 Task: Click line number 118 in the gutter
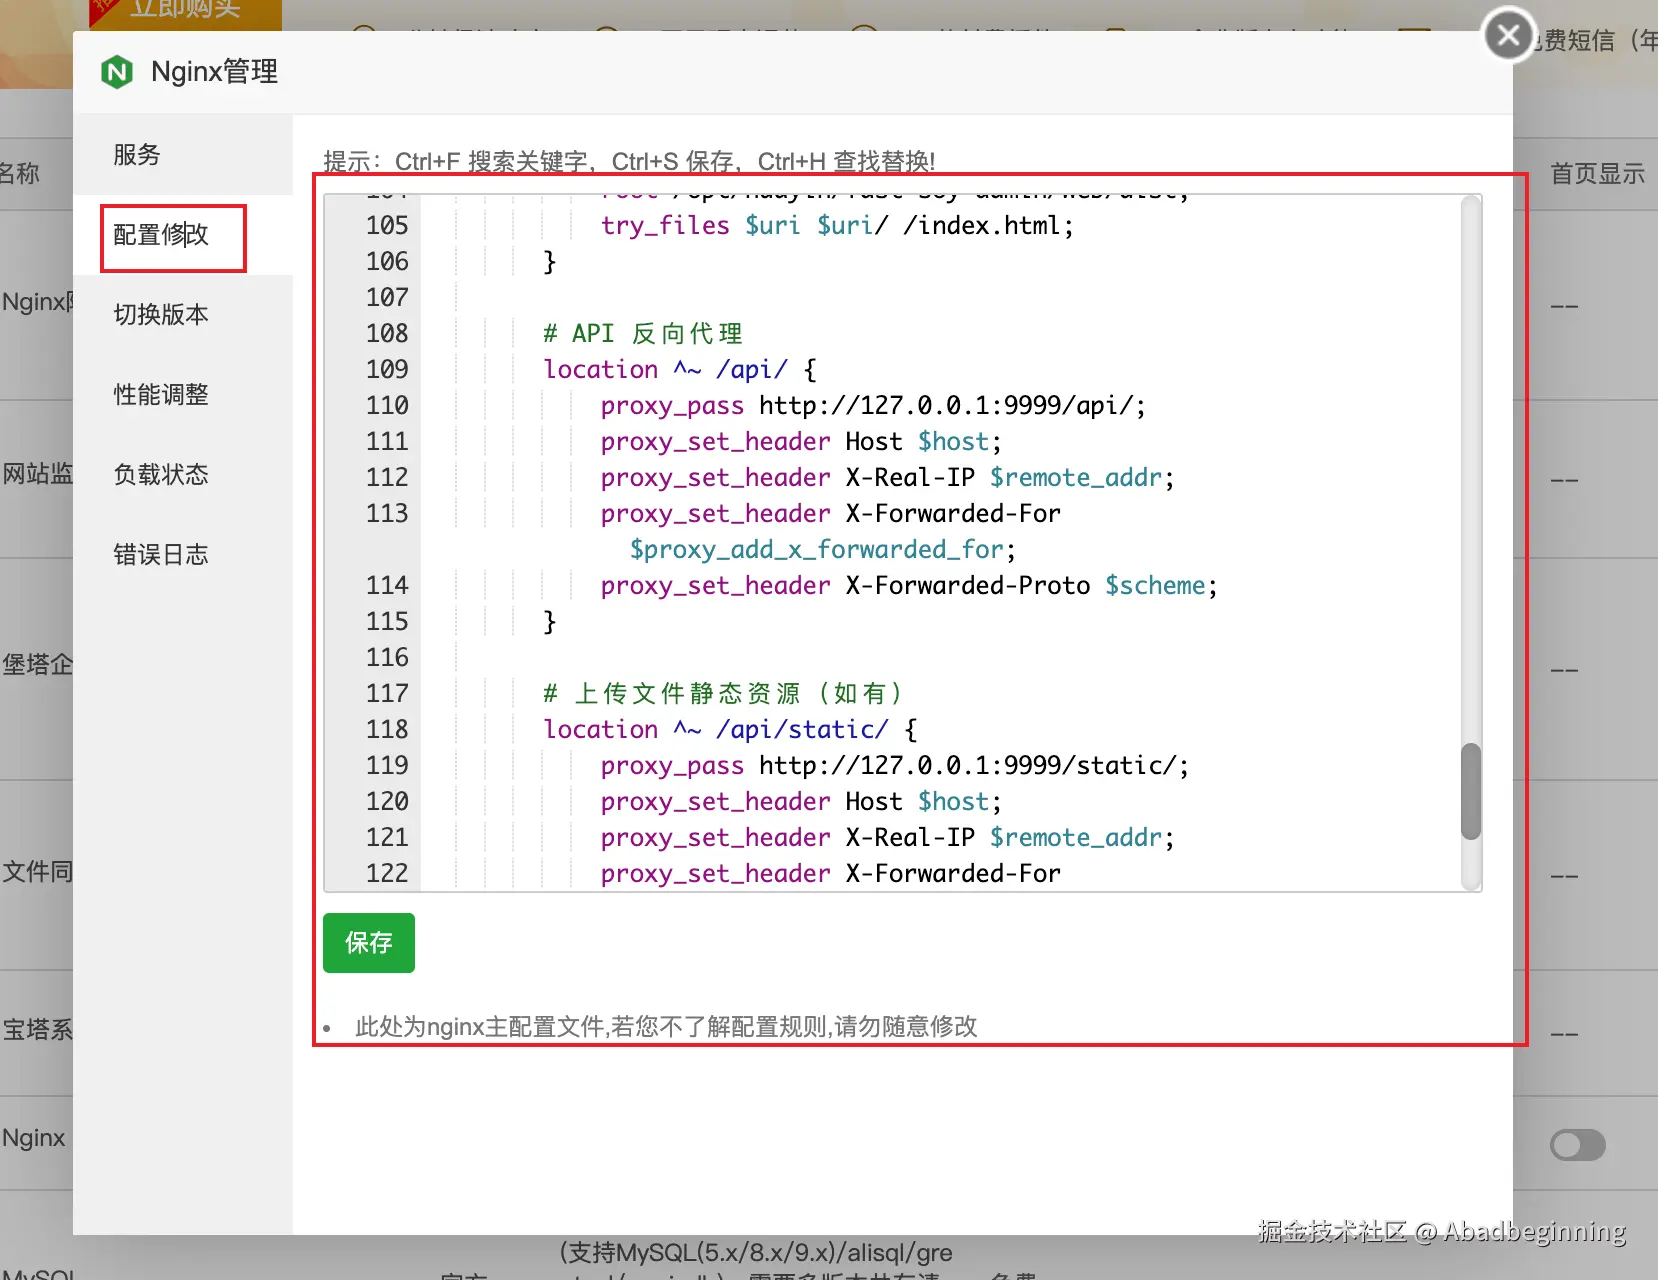click(x=387, y=729)
